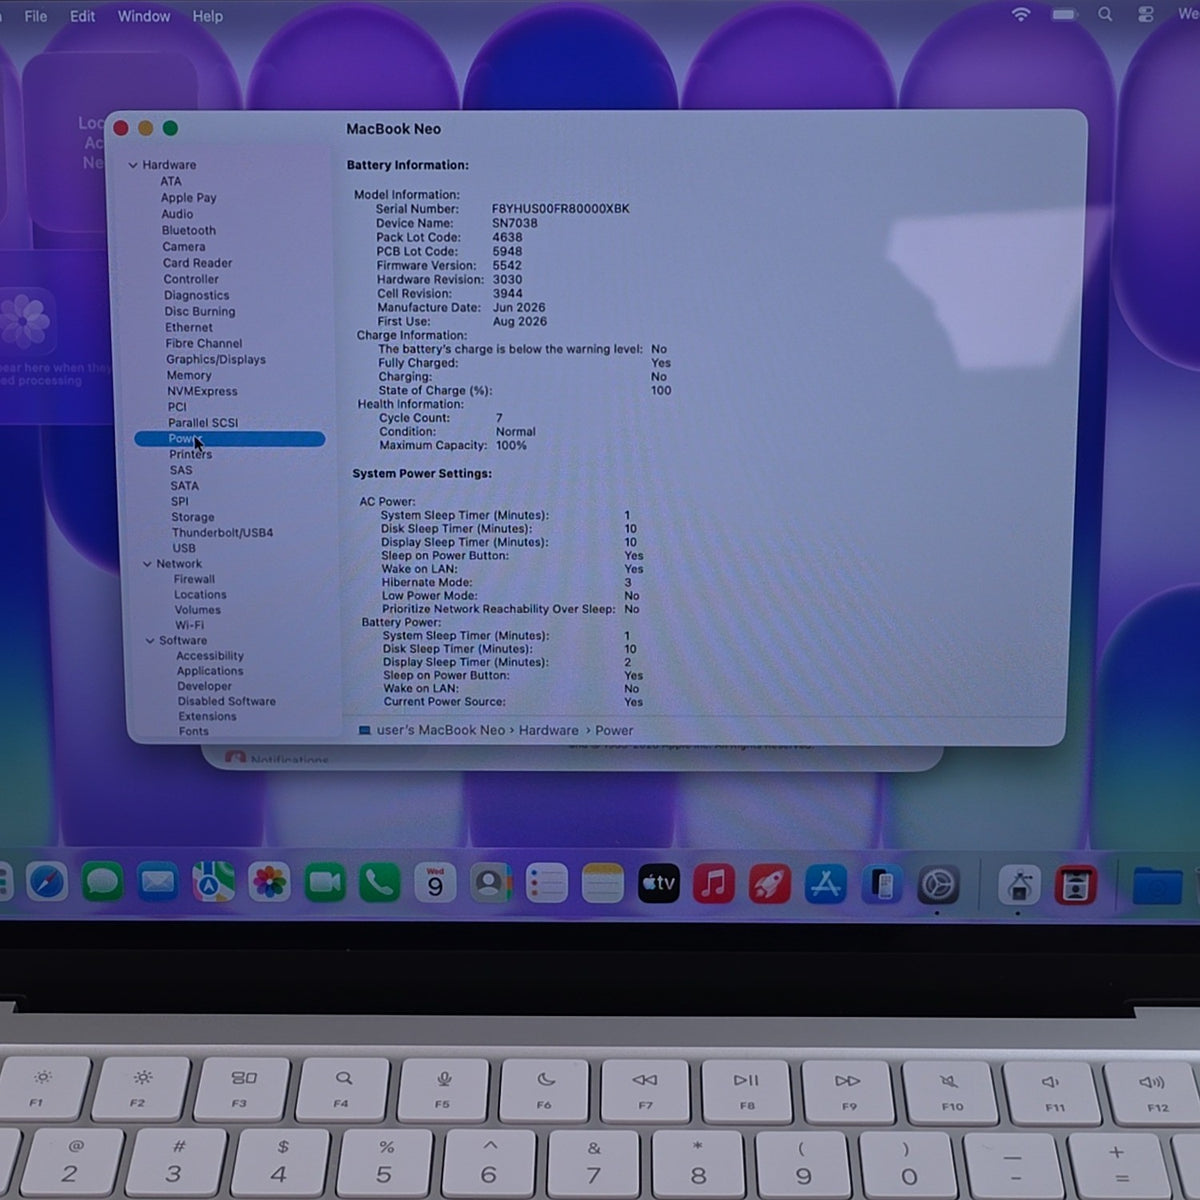Open System Settings gear in Dock
This screenshot has height=1200, width=1200.
[938, 885]
